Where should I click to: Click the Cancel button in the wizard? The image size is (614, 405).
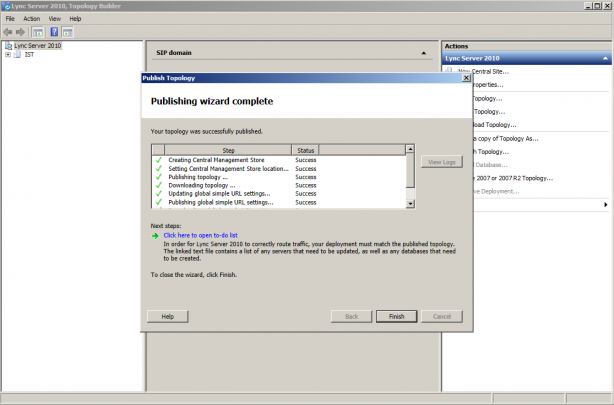pos(442,316)
